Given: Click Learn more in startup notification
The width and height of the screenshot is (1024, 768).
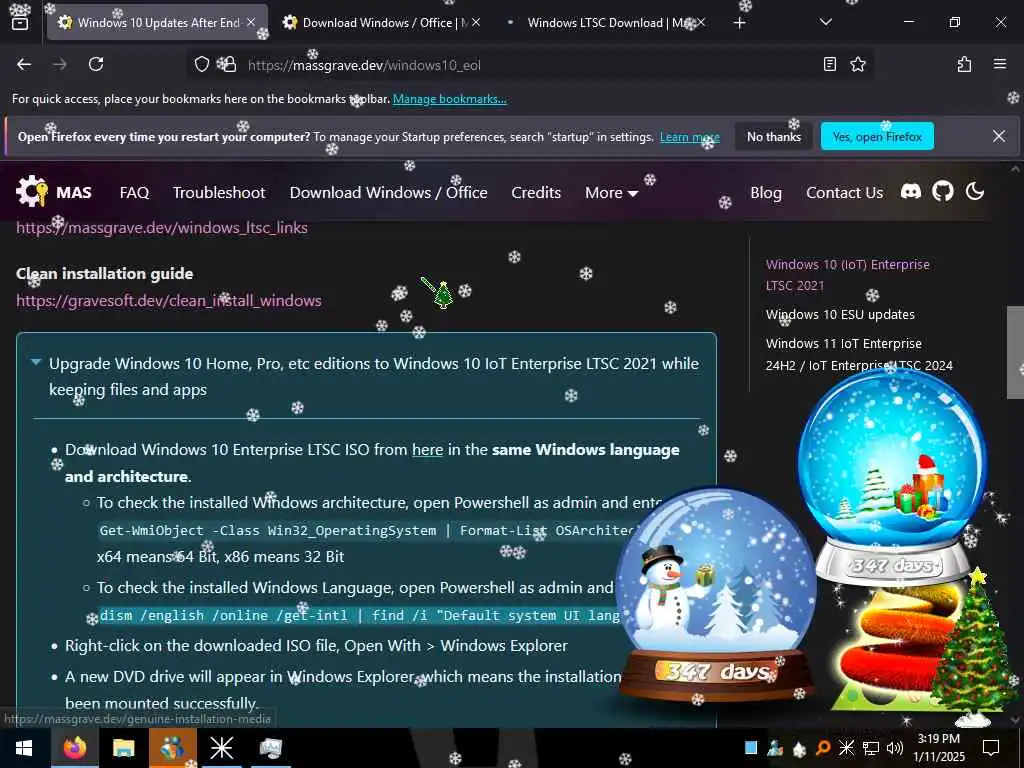Looking at the screenshot, I should [x=690, y=137].
